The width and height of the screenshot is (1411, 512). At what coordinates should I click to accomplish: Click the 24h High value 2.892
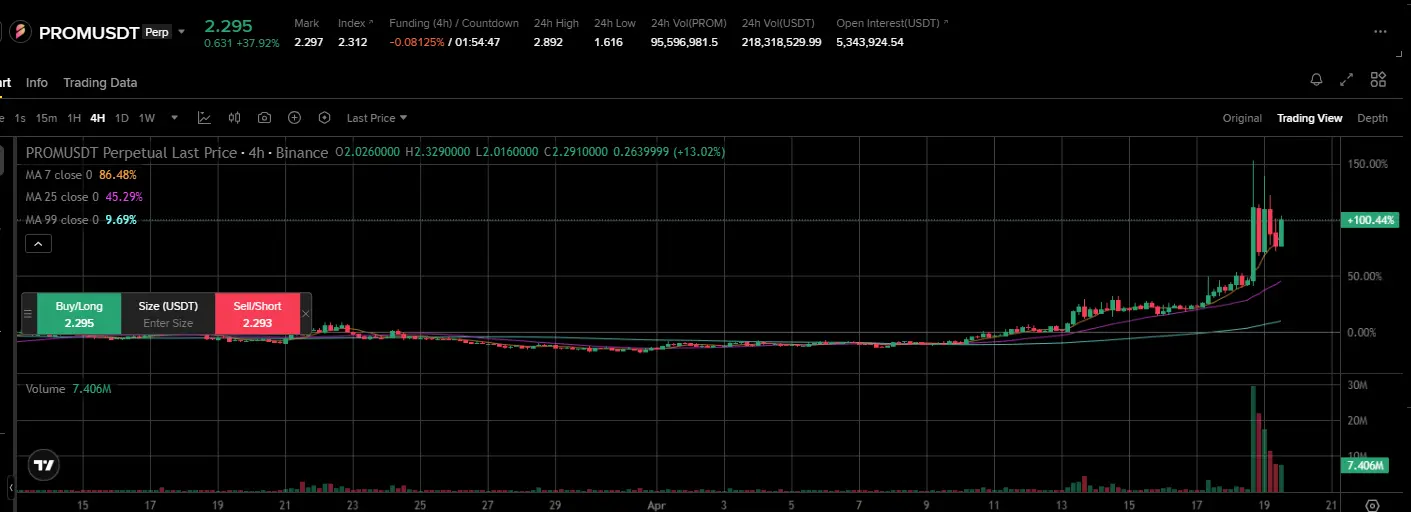tap(548, 42)
